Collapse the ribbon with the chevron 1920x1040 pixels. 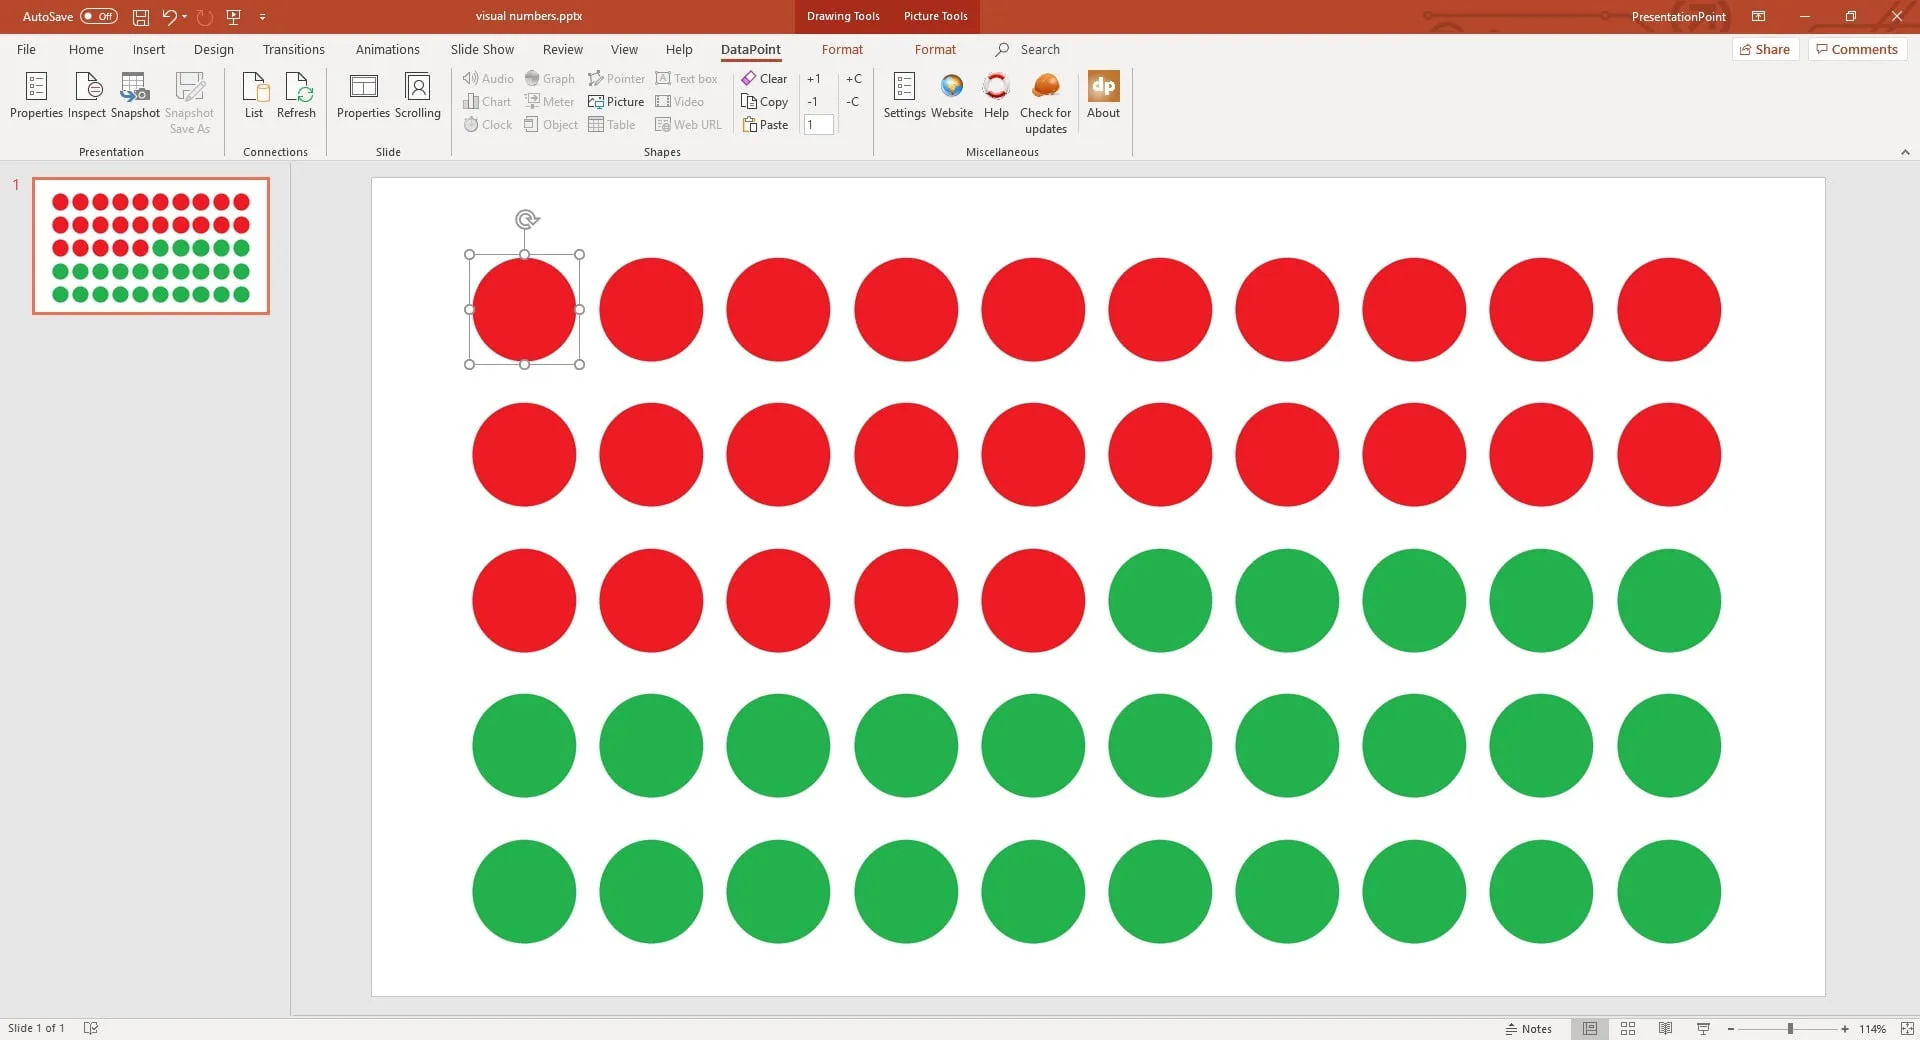[1905, 152]
